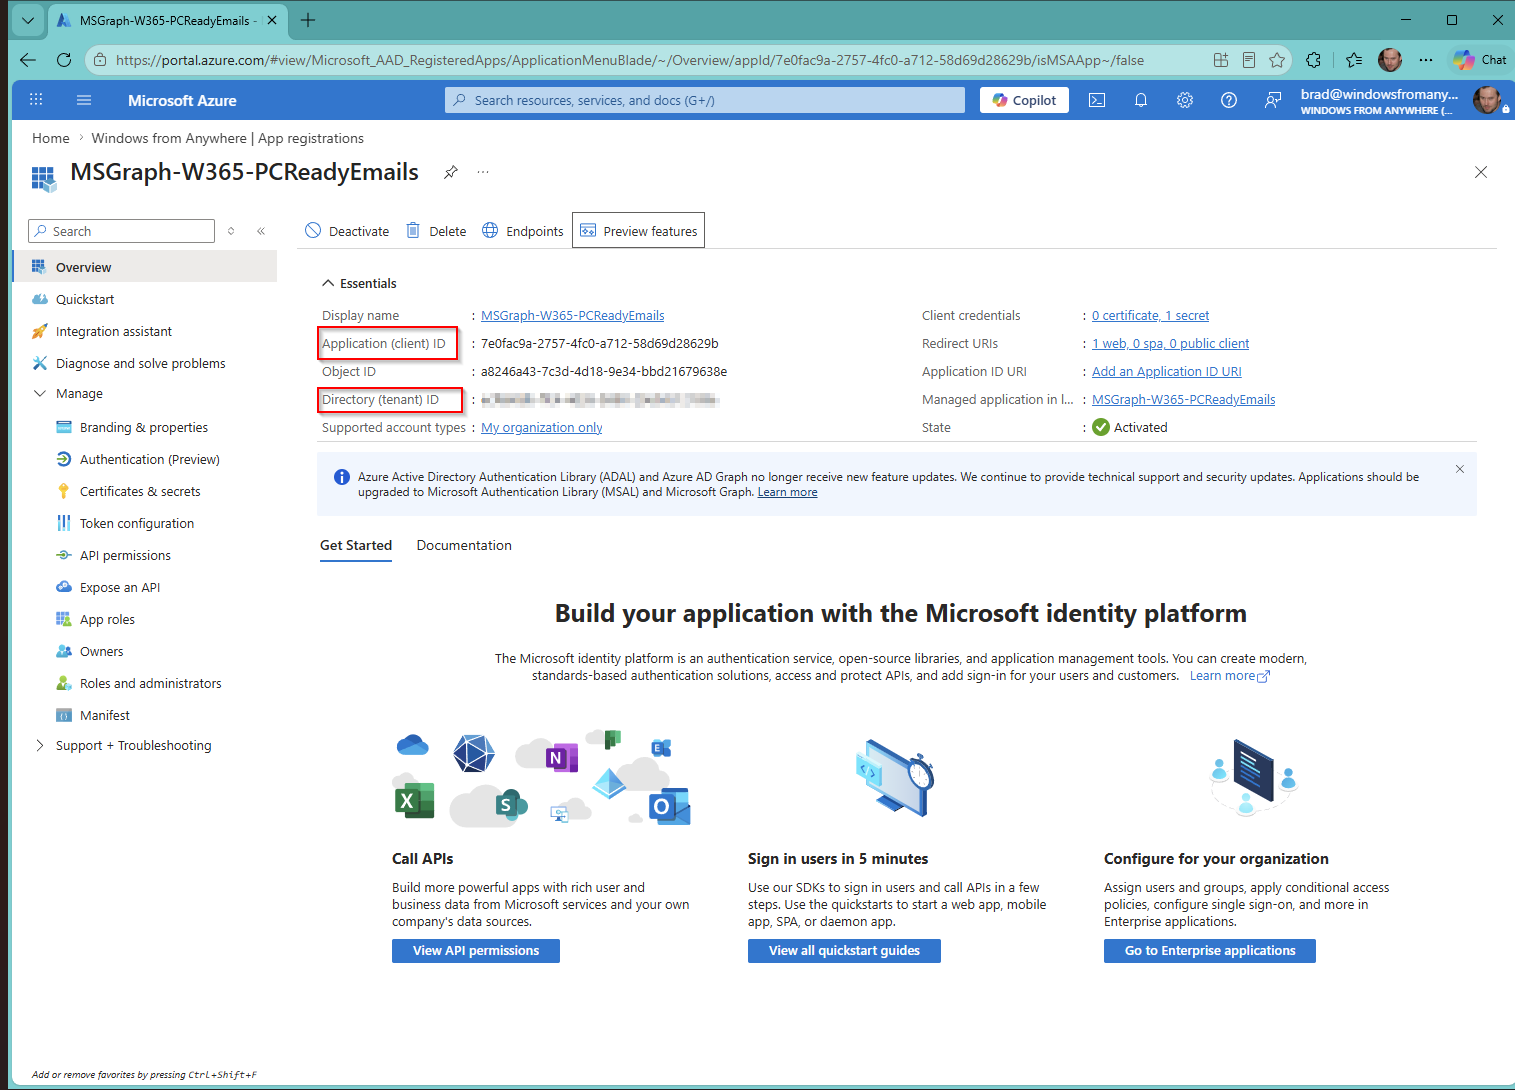
Task: Open the Copilot Chat button in browser
Action: (x=1481, y=60)
